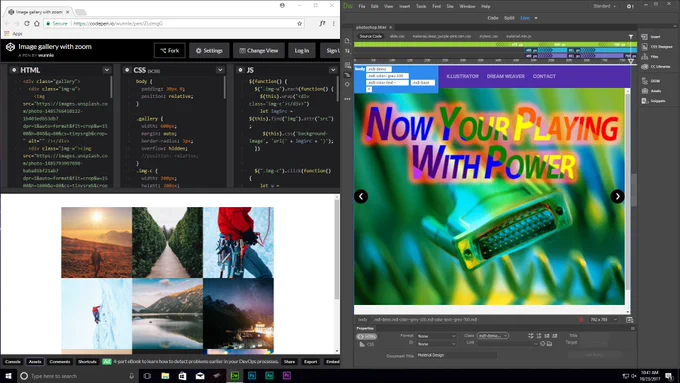The width and height of the screenshot is (680, 383).
Task: Click the green media query bar
Action: 495,44
